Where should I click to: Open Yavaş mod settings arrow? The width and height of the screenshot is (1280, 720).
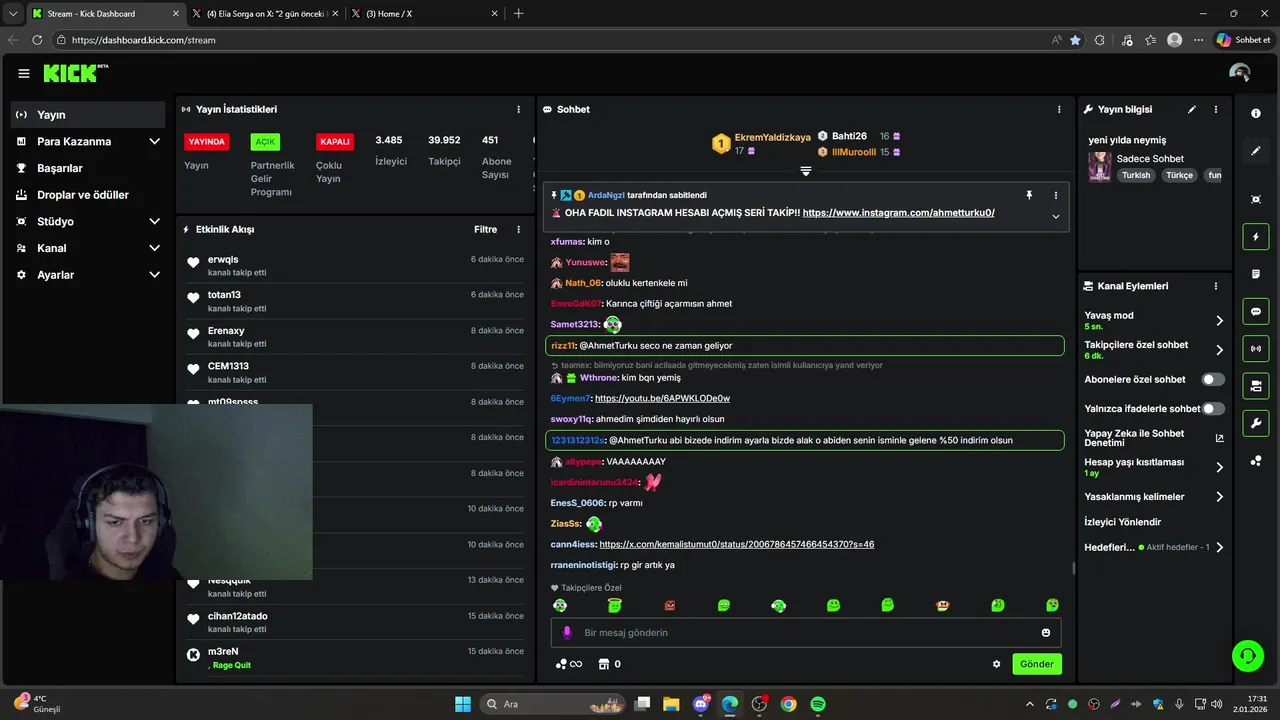(x=1219, y=321)
